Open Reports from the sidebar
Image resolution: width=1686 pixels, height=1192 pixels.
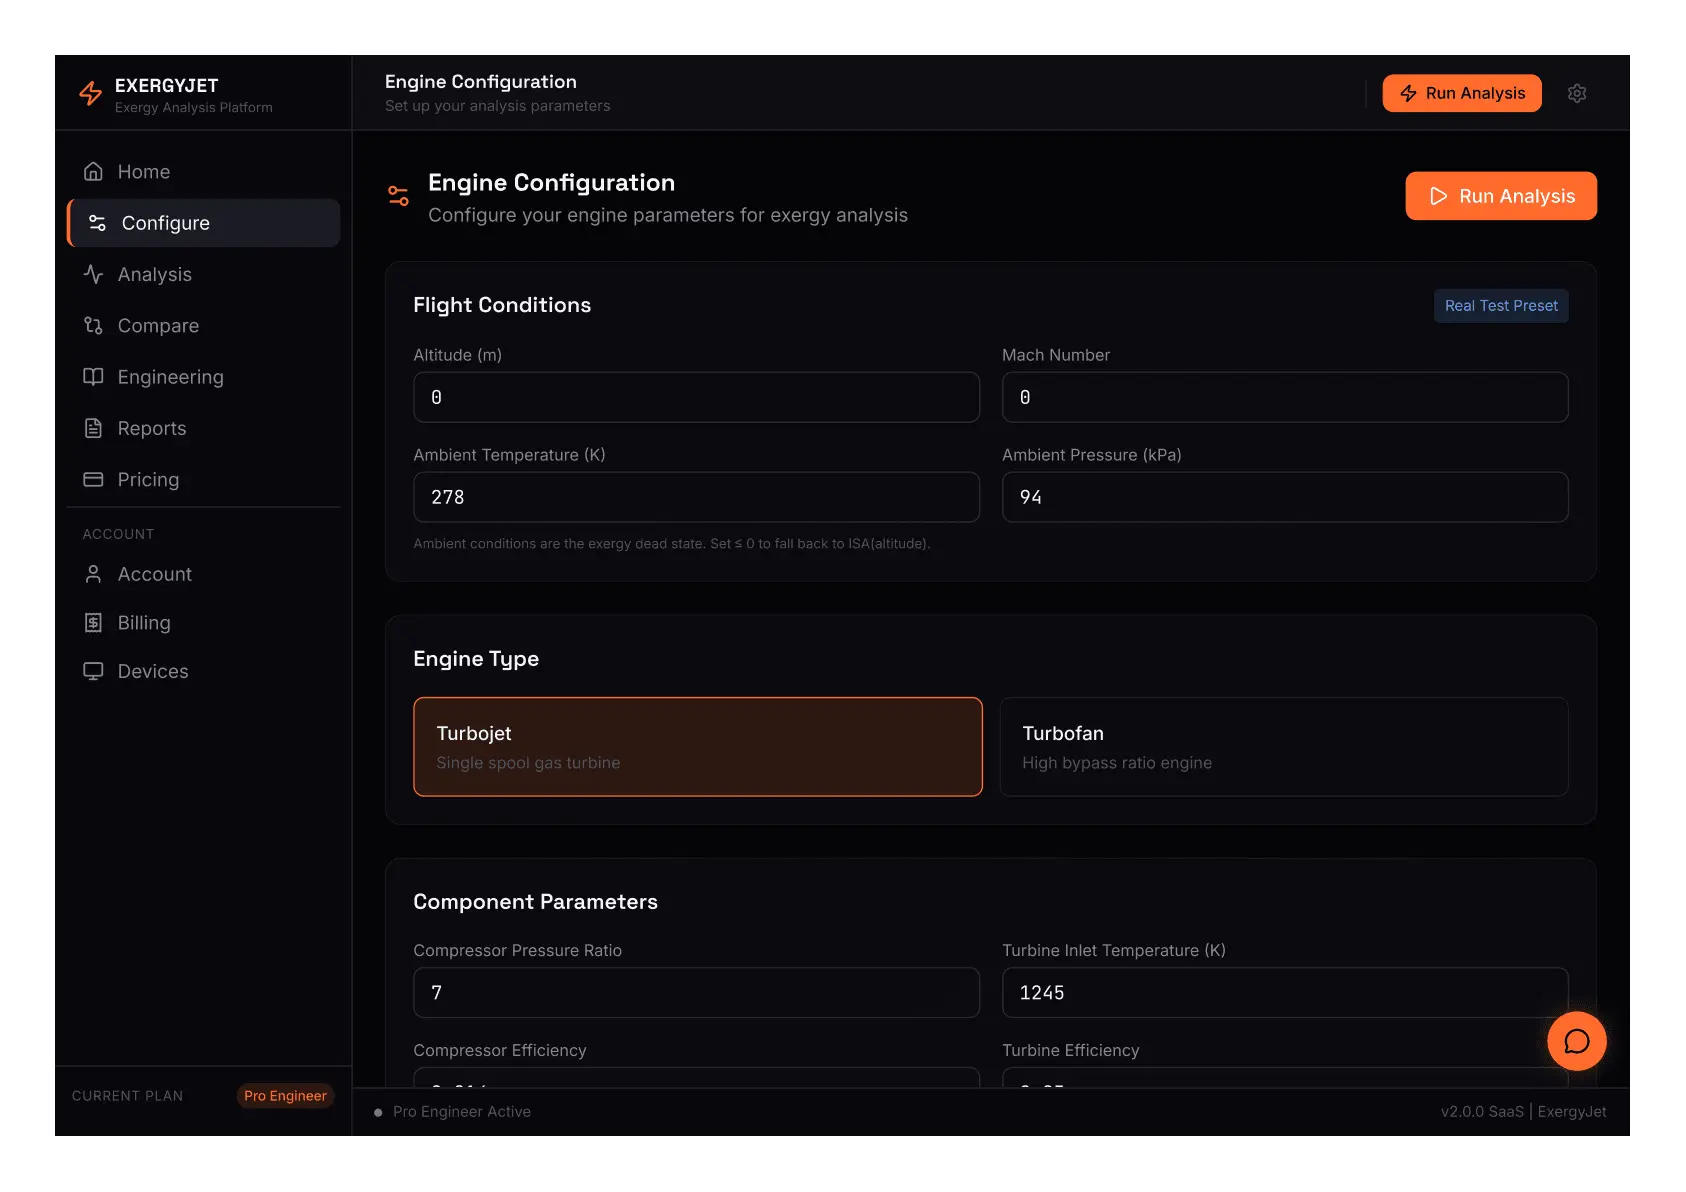click(203, 428)
